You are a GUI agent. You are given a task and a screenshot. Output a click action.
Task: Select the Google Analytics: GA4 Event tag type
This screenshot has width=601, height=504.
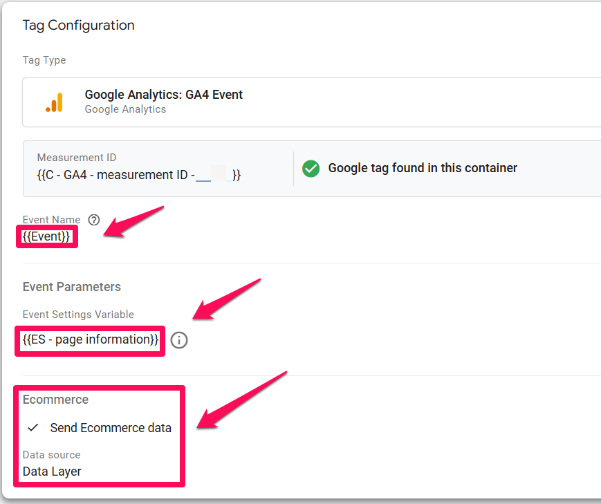pyautogui.click(x=311, y=102)
